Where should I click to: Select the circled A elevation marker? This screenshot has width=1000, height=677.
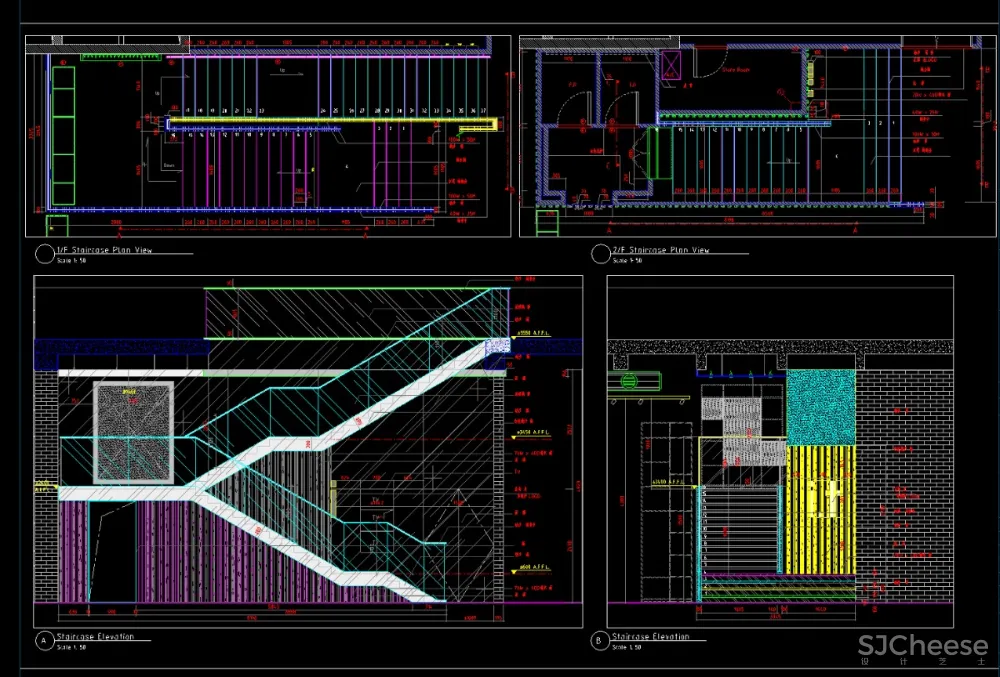pyautogui.click(x=43, y=640)
